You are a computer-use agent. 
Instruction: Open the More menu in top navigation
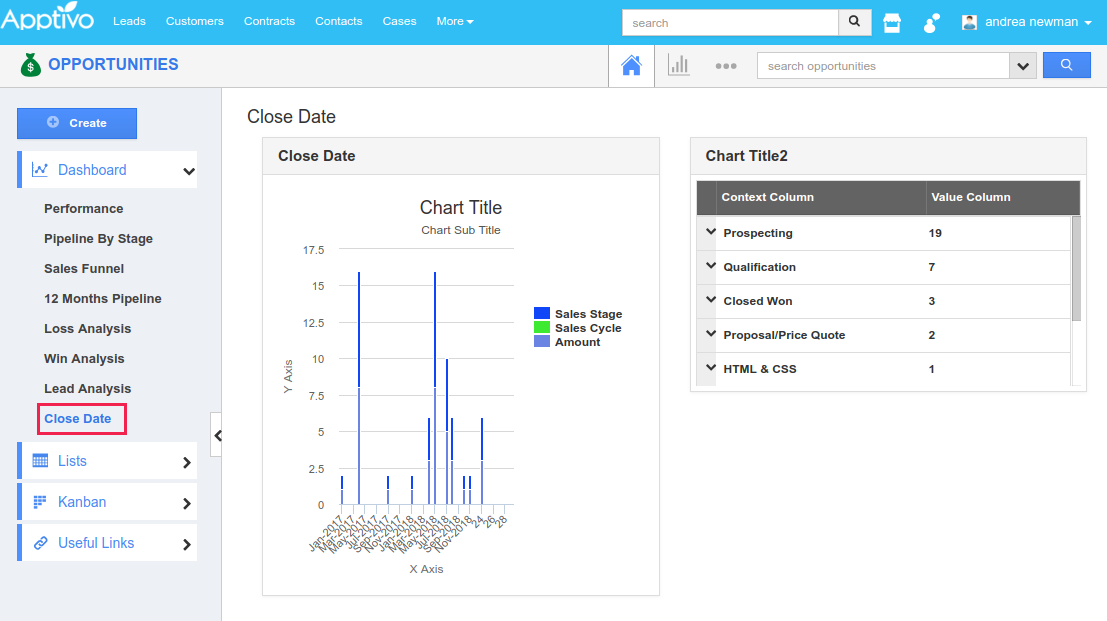click(x=455, y=21)
